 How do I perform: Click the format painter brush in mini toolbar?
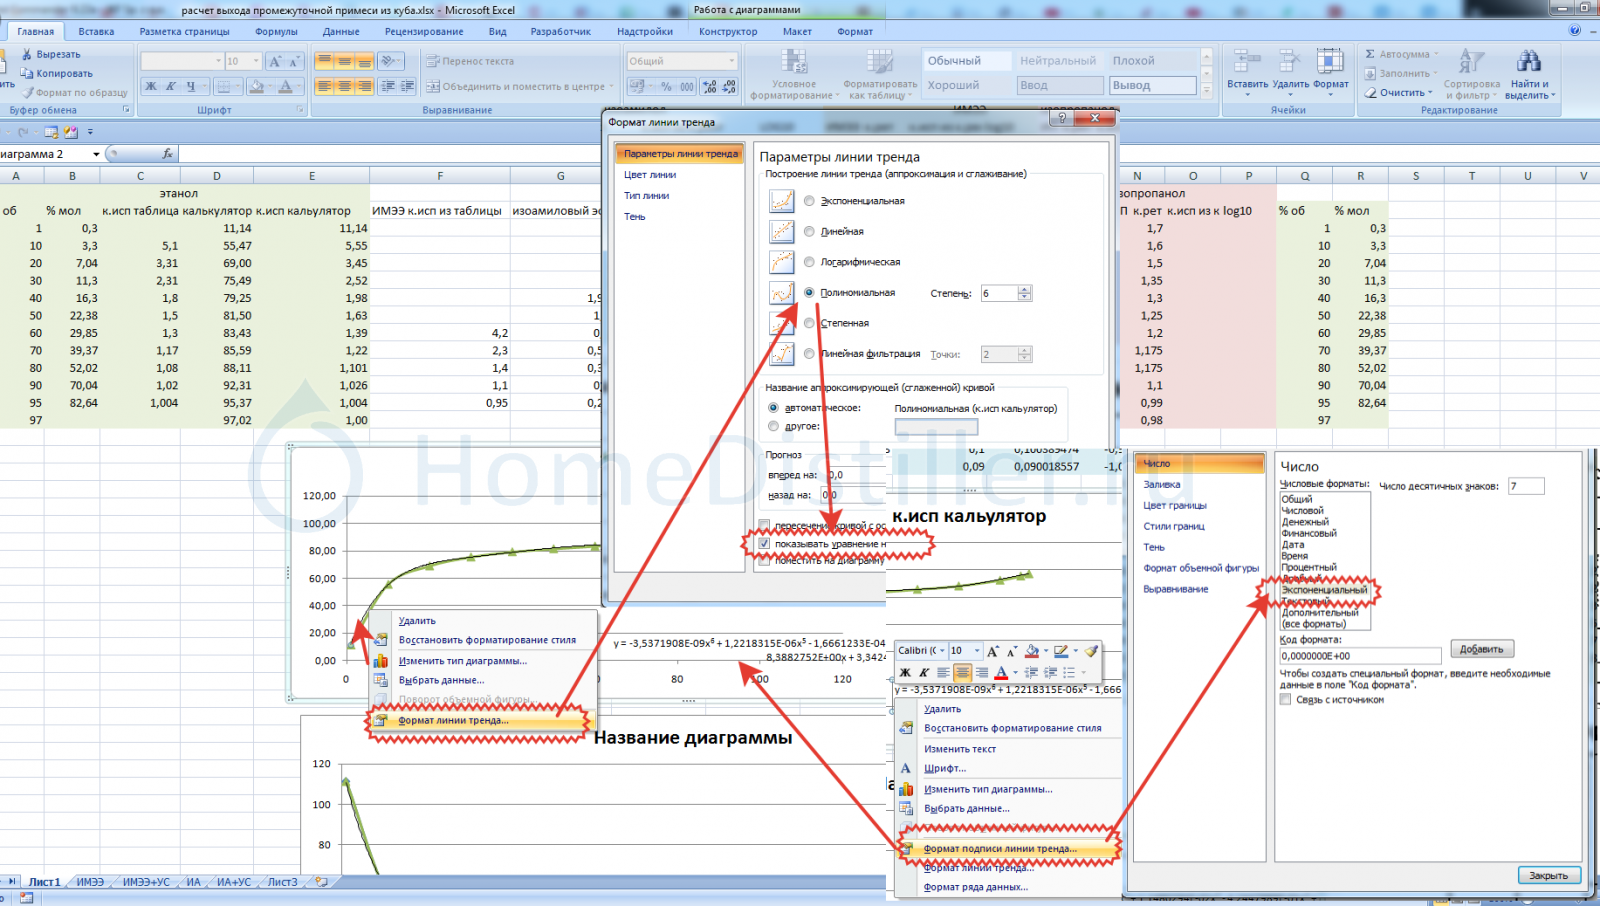point(1091,651)
